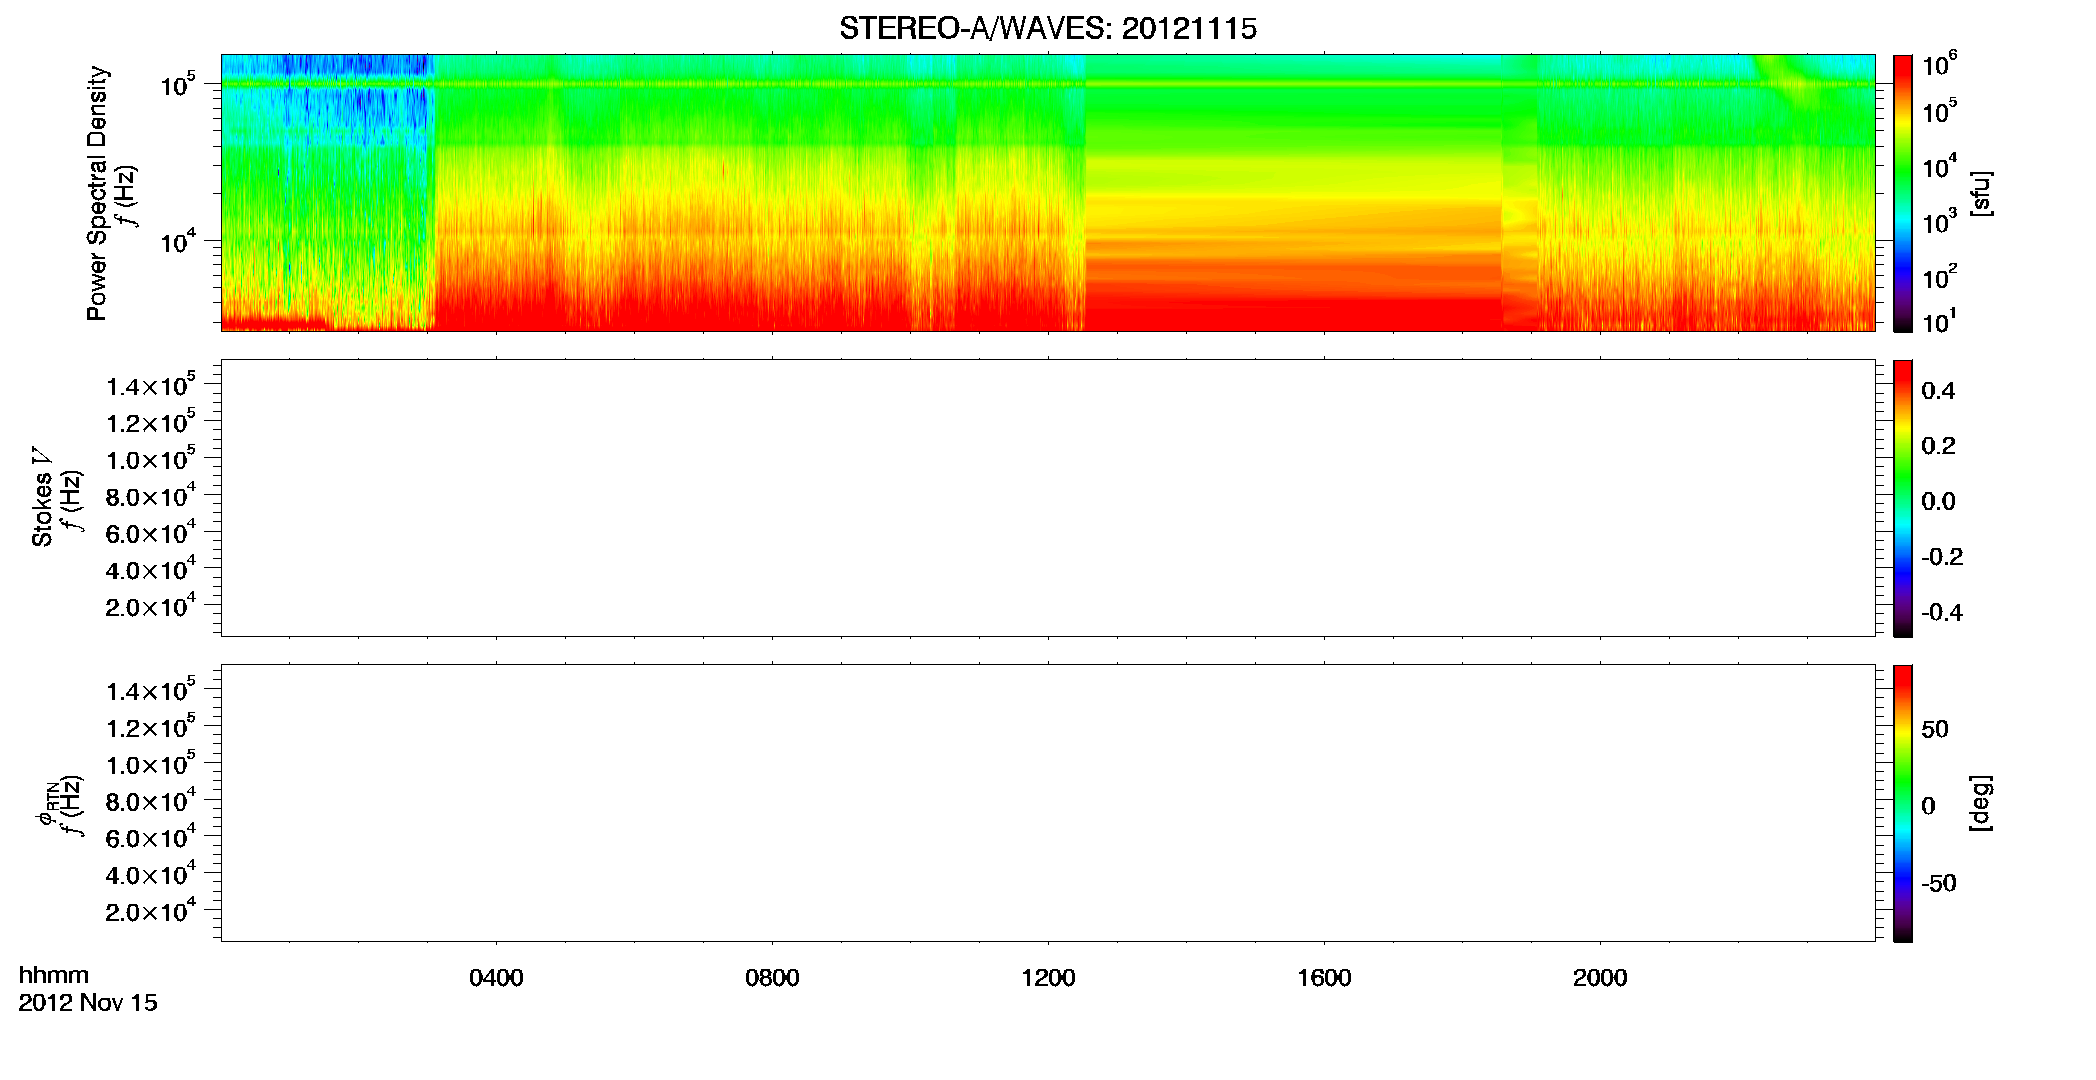Click the [sfu] colorbar unit label
This screenshot has width=2096, height=1080.
pos(1981,194)
